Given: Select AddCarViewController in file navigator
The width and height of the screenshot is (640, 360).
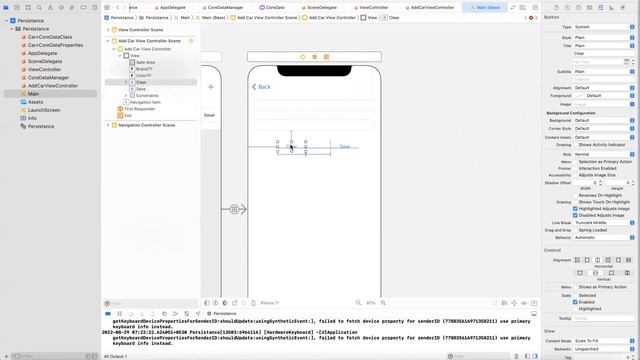Looking at the screenshot, I should tap(53, 86).
